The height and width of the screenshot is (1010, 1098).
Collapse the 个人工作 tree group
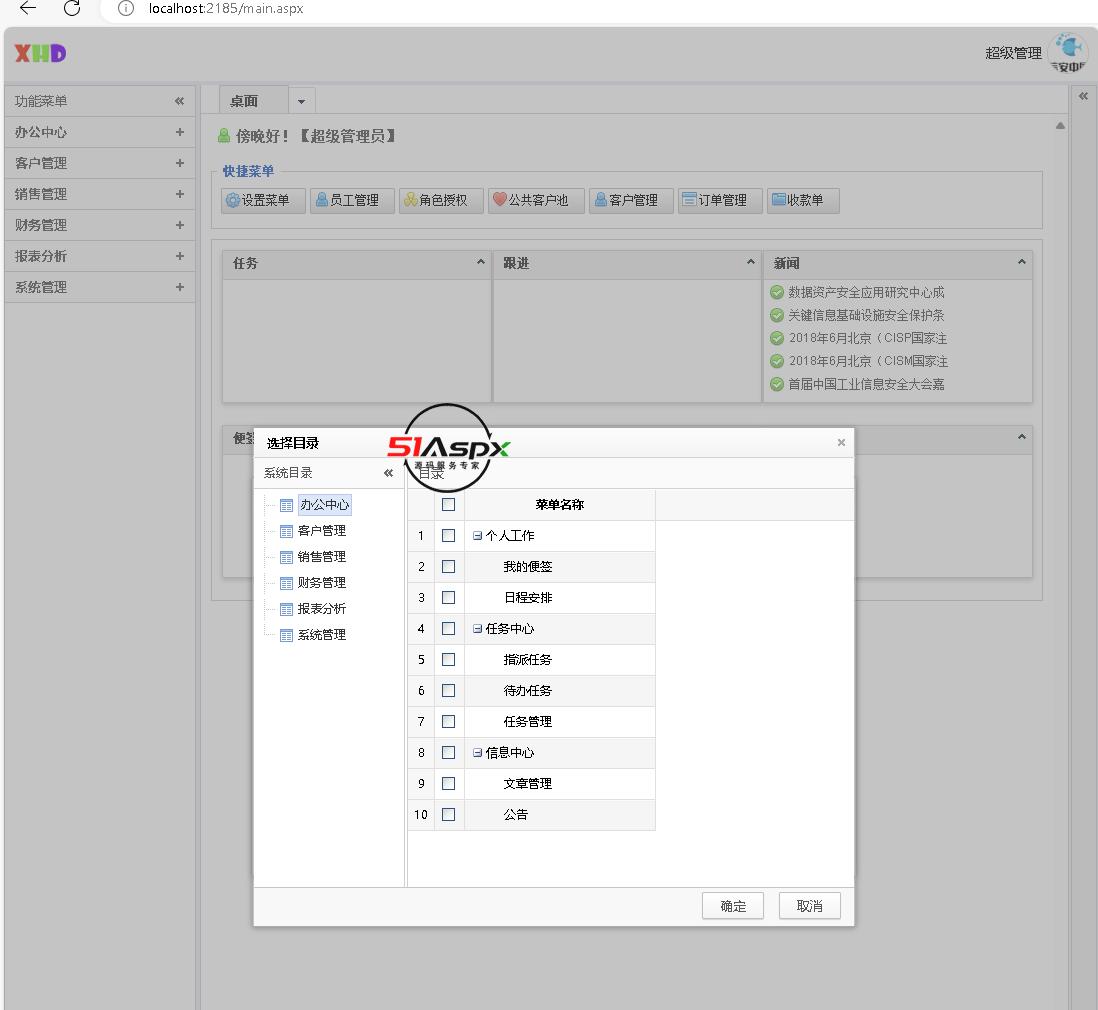click(477, 536)
